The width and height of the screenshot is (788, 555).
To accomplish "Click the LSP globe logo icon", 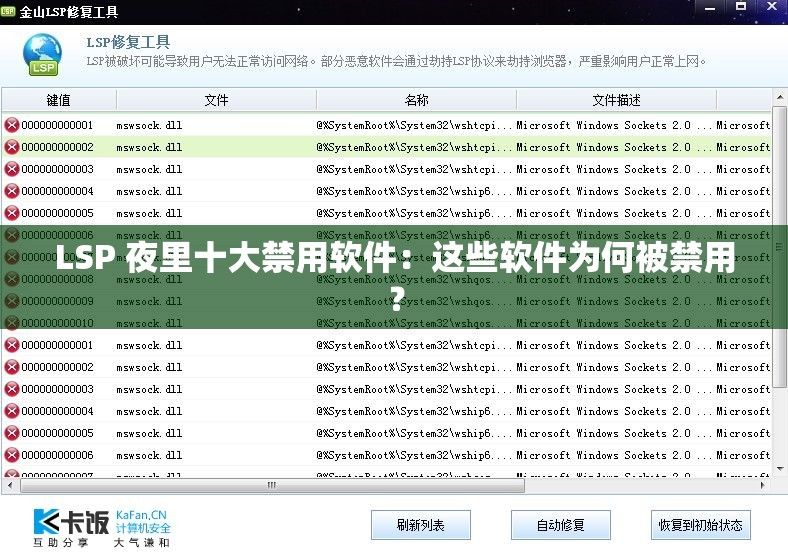I will [42, 55].
